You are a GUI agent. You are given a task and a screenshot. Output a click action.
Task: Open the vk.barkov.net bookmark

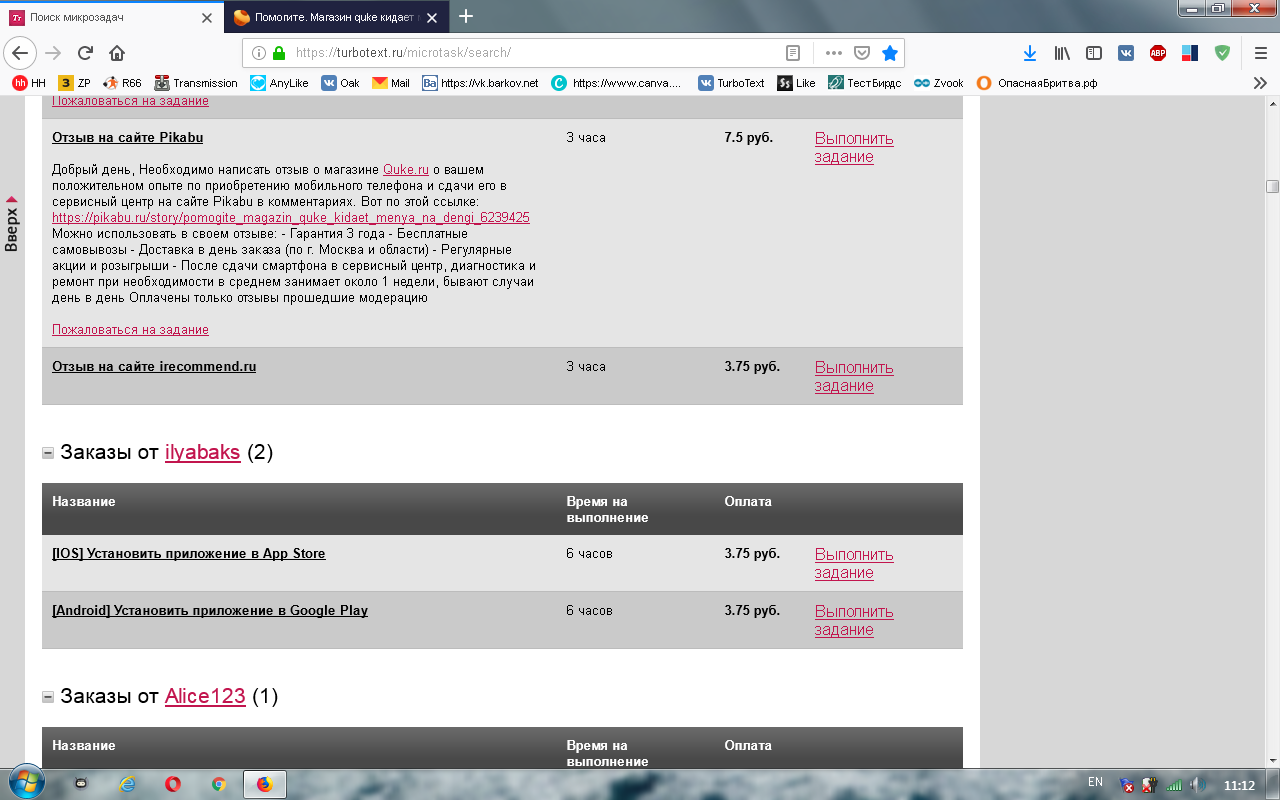coord(480,83)
